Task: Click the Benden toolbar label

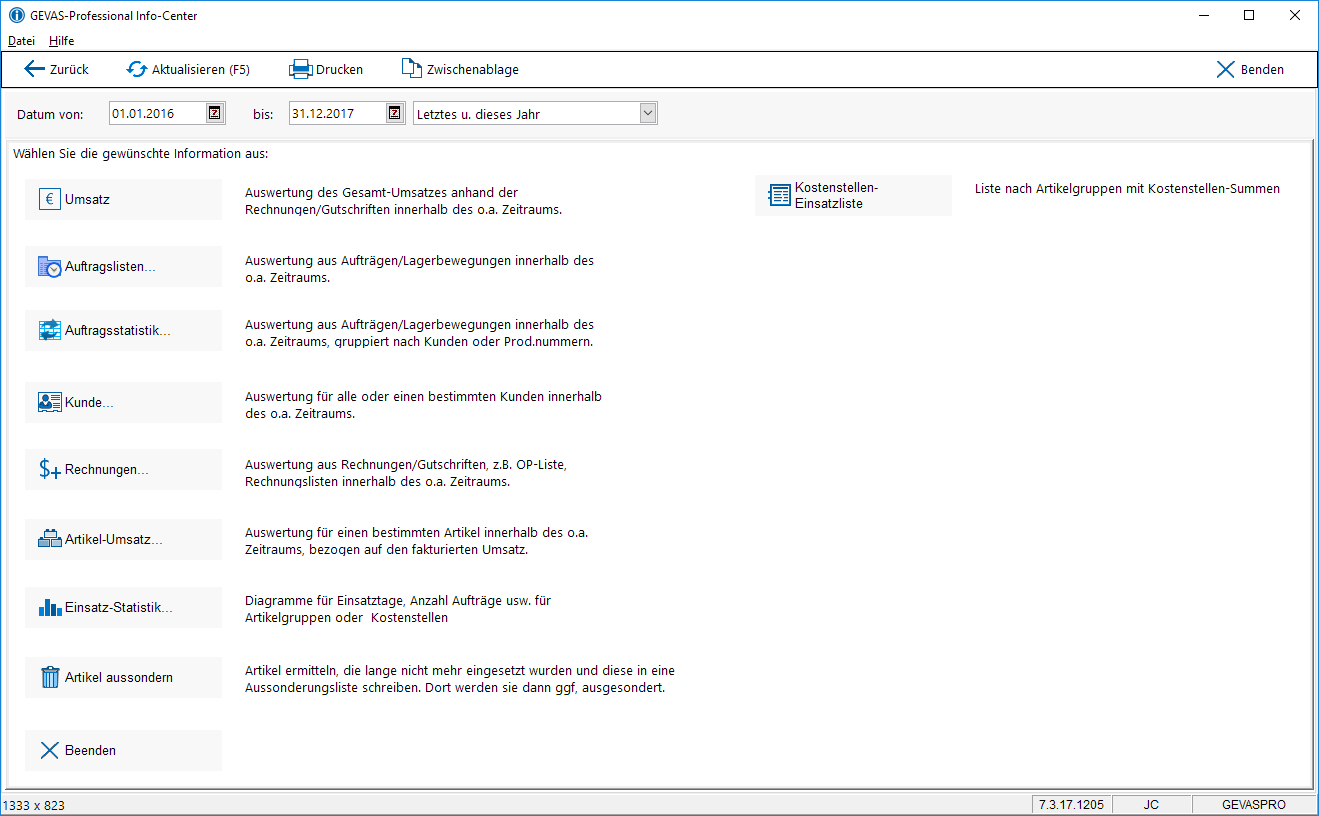Action: click(x=1262, y=69)
